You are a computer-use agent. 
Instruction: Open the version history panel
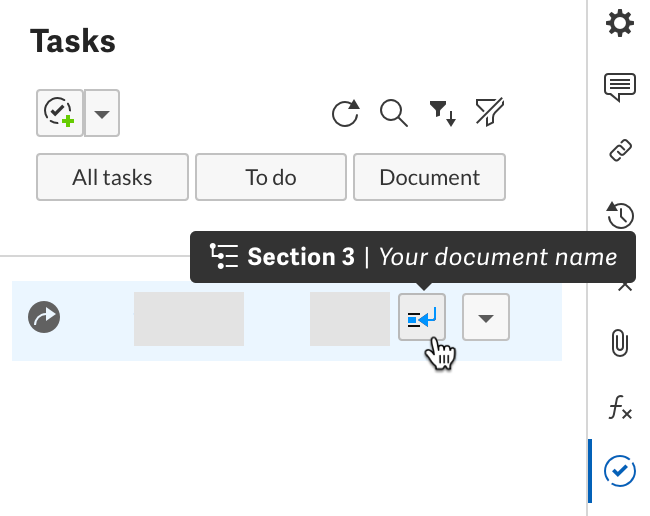click(x=620, y=214)
